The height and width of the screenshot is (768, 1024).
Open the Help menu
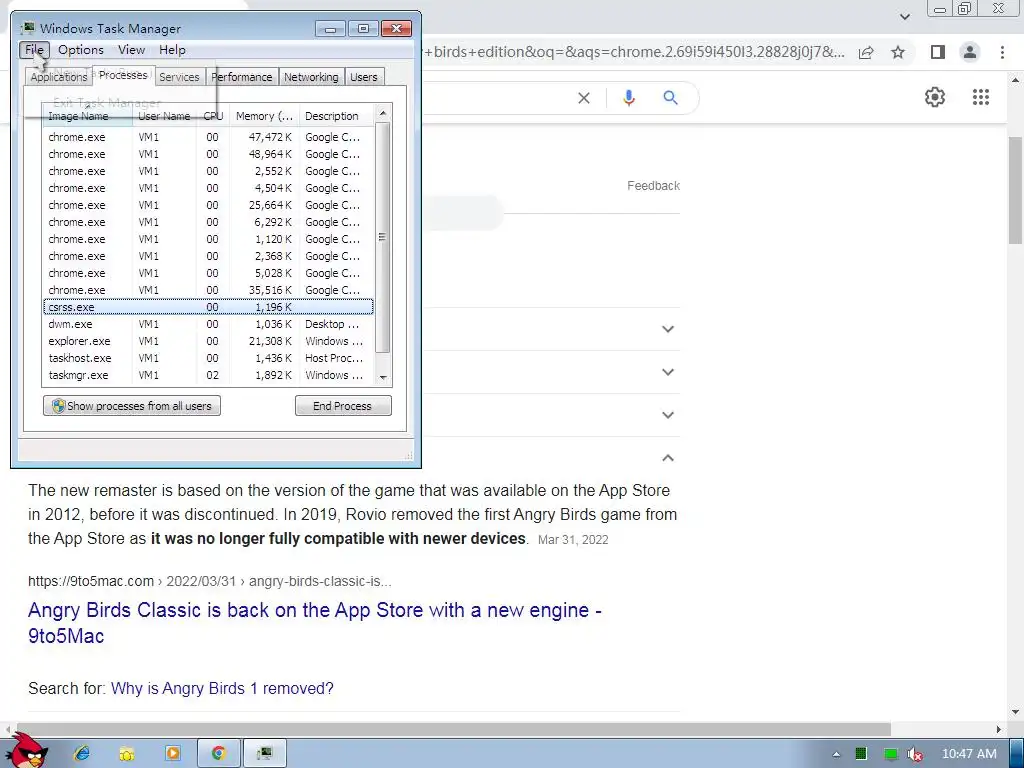coord(172,50)
